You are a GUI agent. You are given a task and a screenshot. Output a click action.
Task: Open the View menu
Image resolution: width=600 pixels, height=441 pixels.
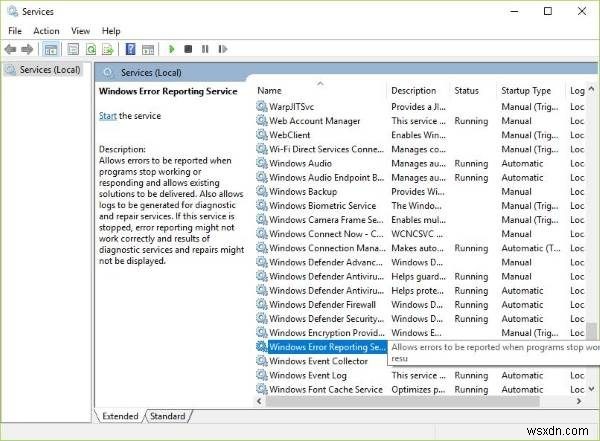pyautogui.click(x=80, y=31)
